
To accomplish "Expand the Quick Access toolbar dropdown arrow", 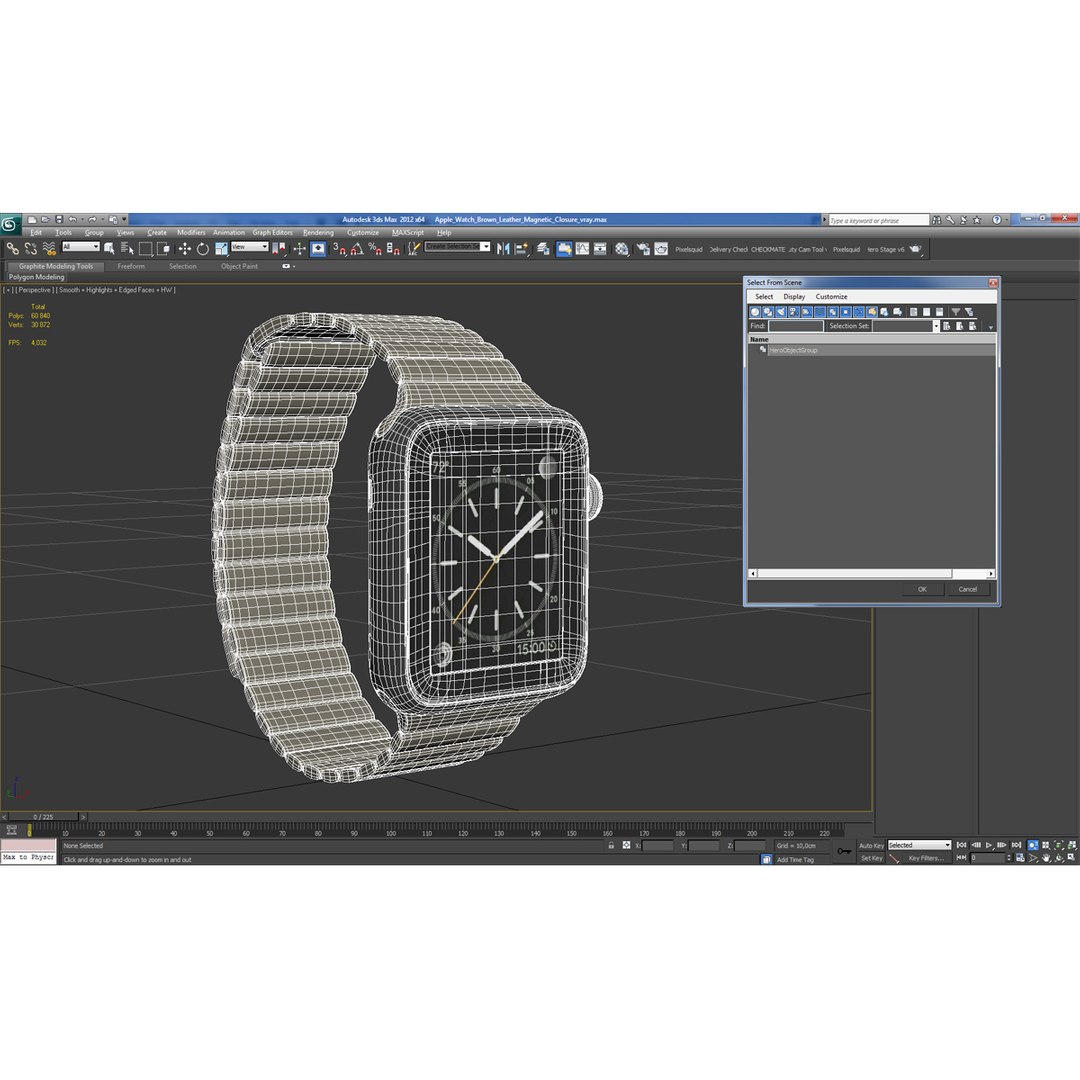I will (125, 220).
